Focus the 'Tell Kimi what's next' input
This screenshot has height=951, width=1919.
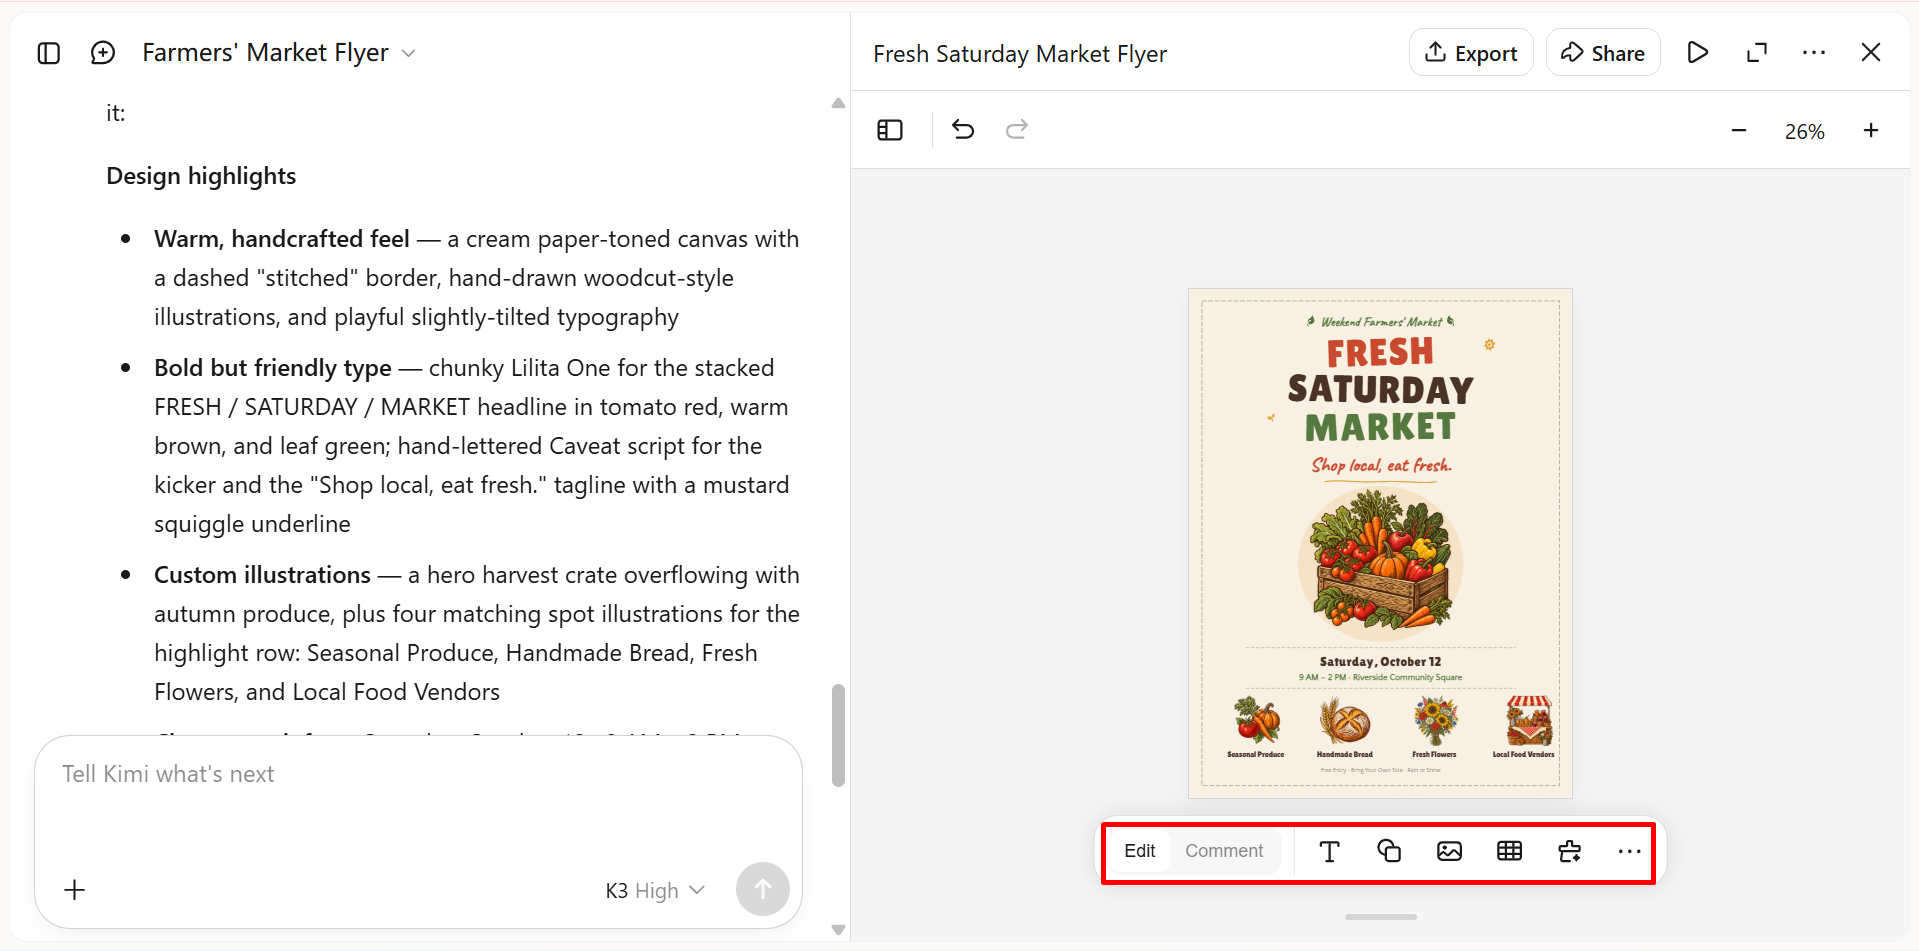418,800
